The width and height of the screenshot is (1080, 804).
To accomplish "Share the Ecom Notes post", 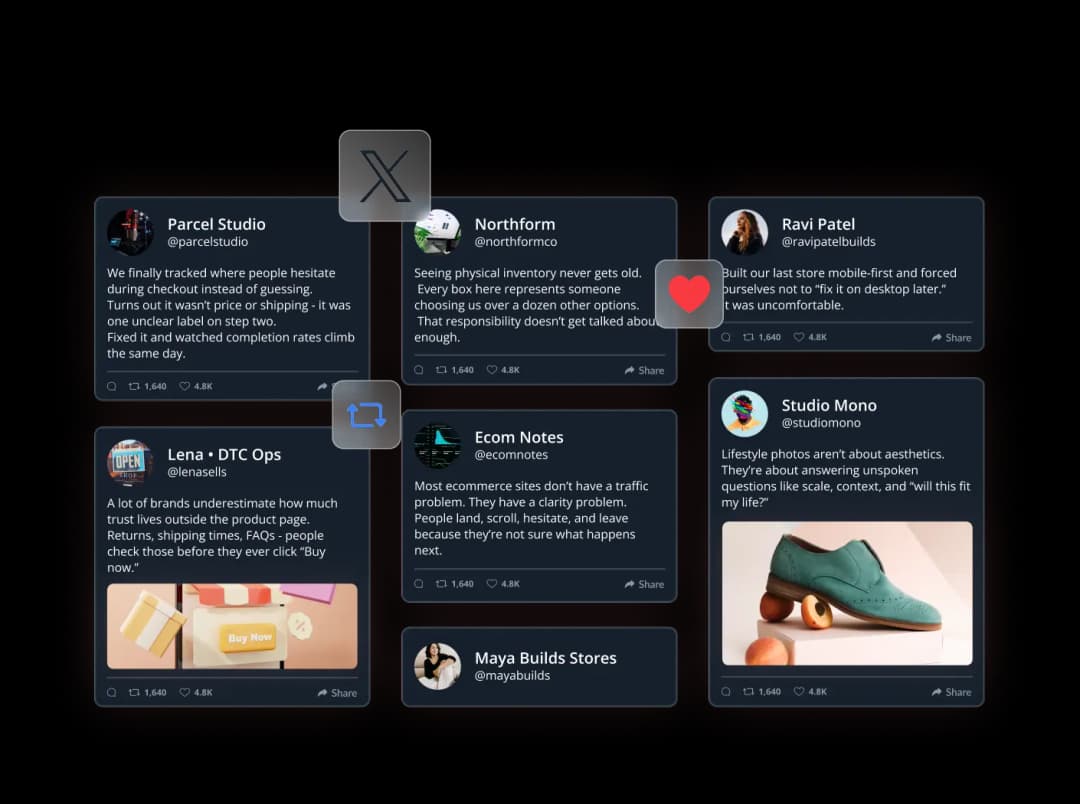I will click(644, 584).
